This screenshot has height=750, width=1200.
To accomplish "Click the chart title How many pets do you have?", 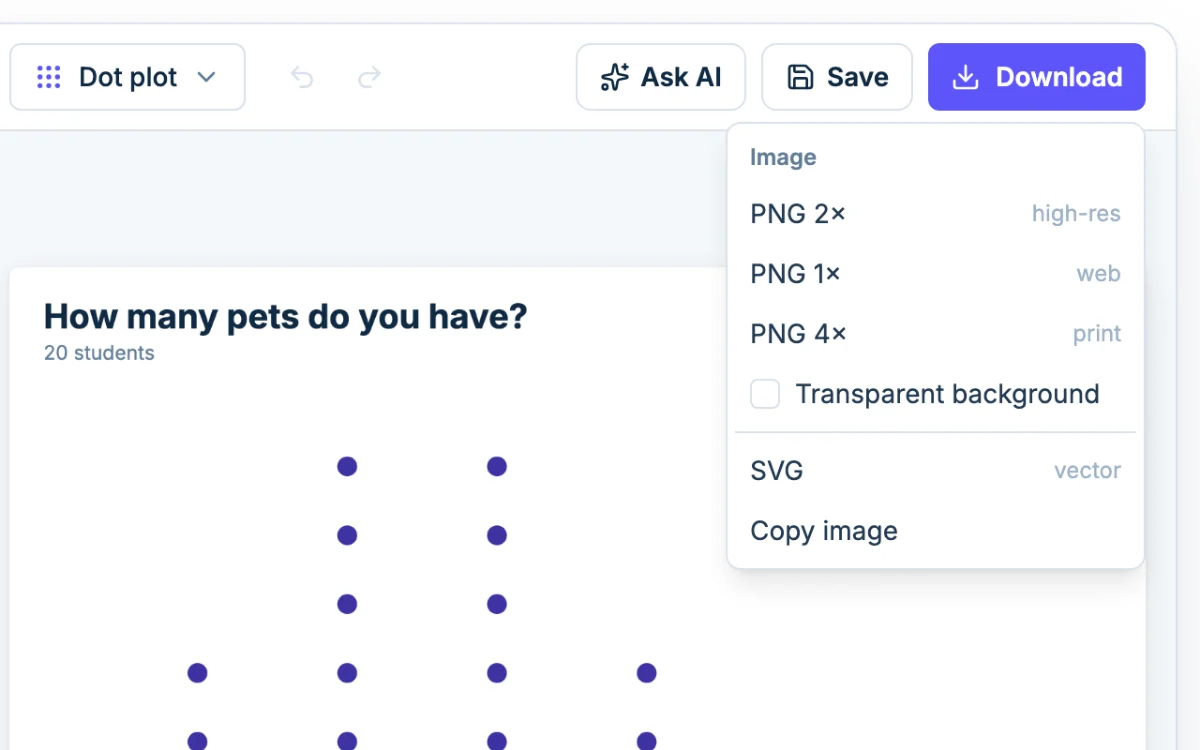I will 285,317.
